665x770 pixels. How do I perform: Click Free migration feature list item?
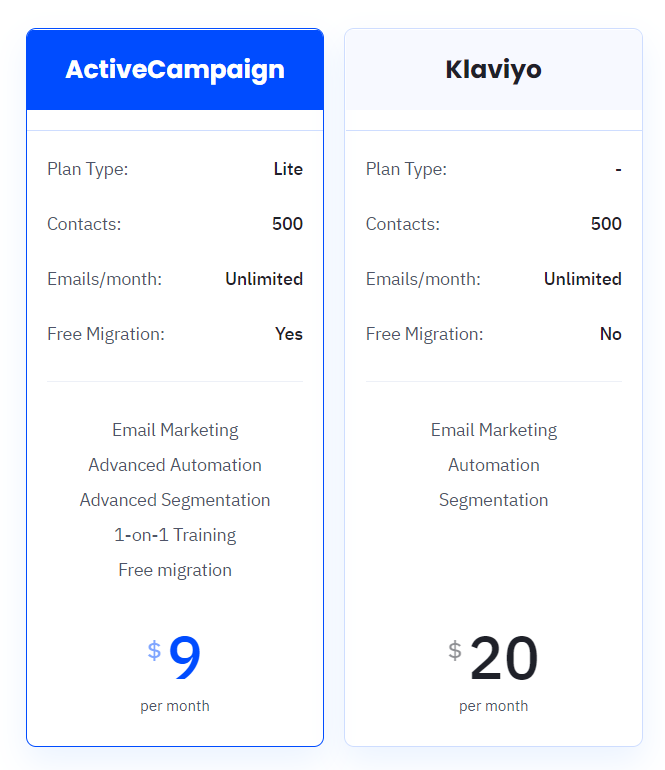175,570
